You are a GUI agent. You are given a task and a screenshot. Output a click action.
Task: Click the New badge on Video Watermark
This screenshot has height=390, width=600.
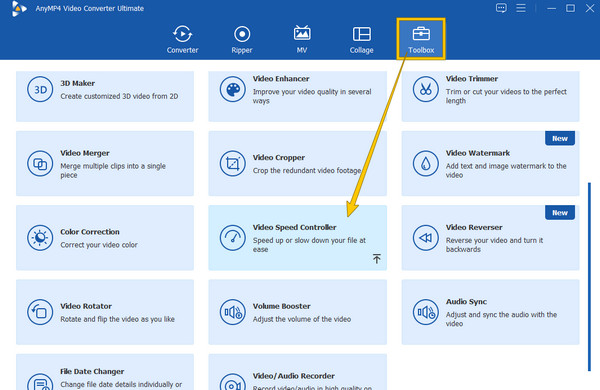pyautogui.click(x=560, y=138)
